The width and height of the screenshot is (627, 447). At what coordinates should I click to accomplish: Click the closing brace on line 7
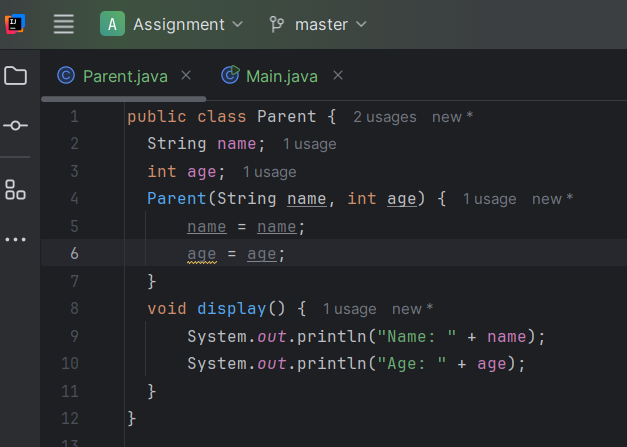pyautogui.click(x=152, y=281)
